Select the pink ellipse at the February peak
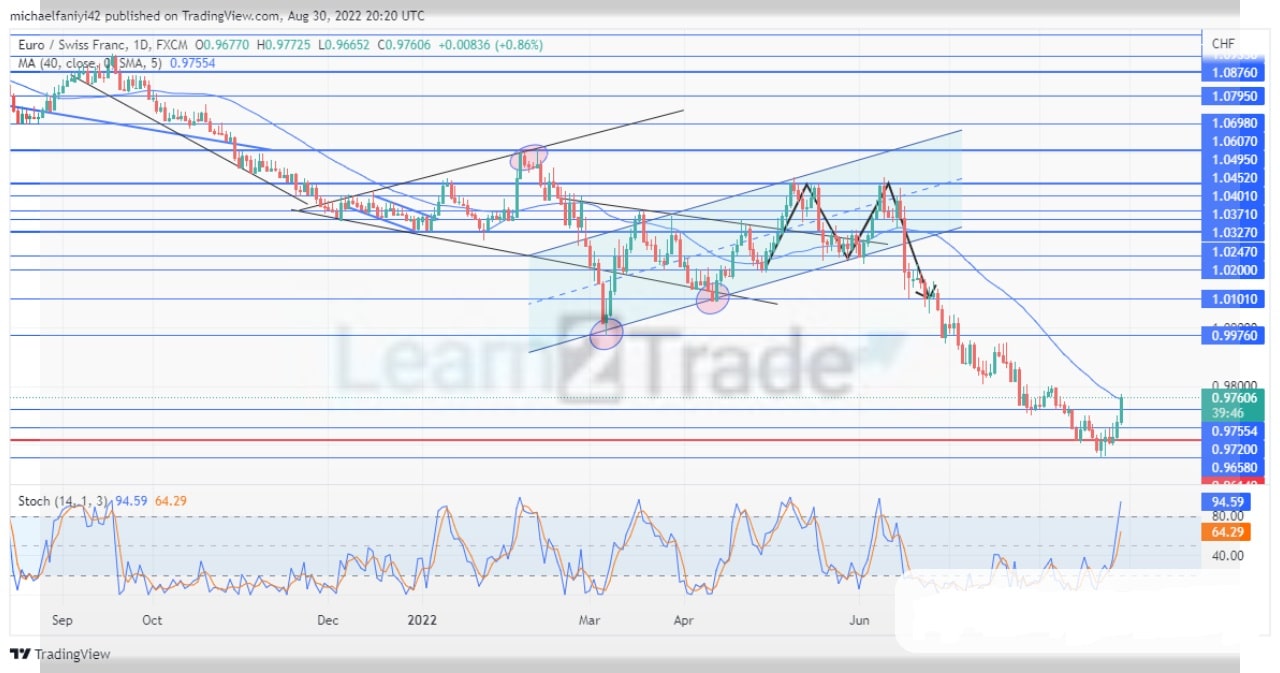The height and width of the screenshot is (673, 1280). pyautogui.click(x=529, y=156)
